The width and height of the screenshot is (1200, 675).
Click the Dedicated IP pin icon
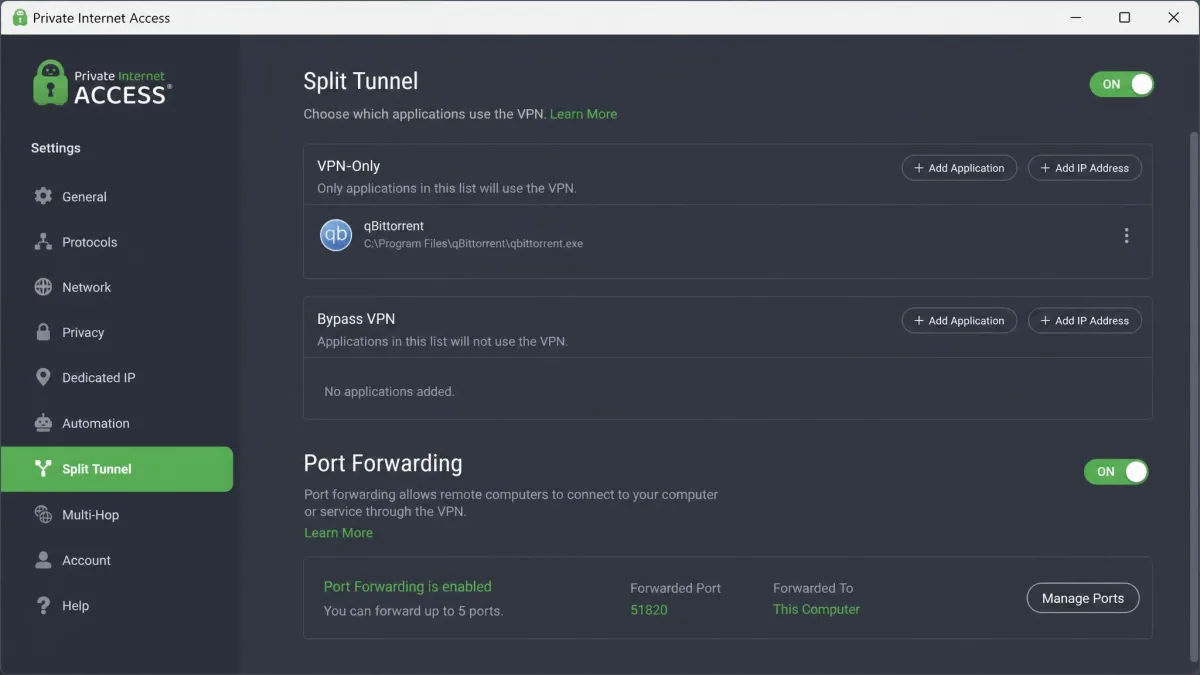point(43,377)
